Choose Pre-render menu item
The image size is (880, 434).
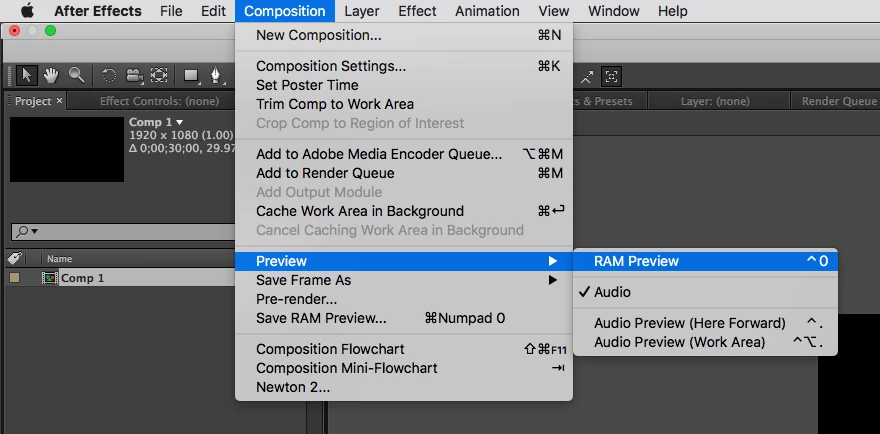(x=404, y=299)
